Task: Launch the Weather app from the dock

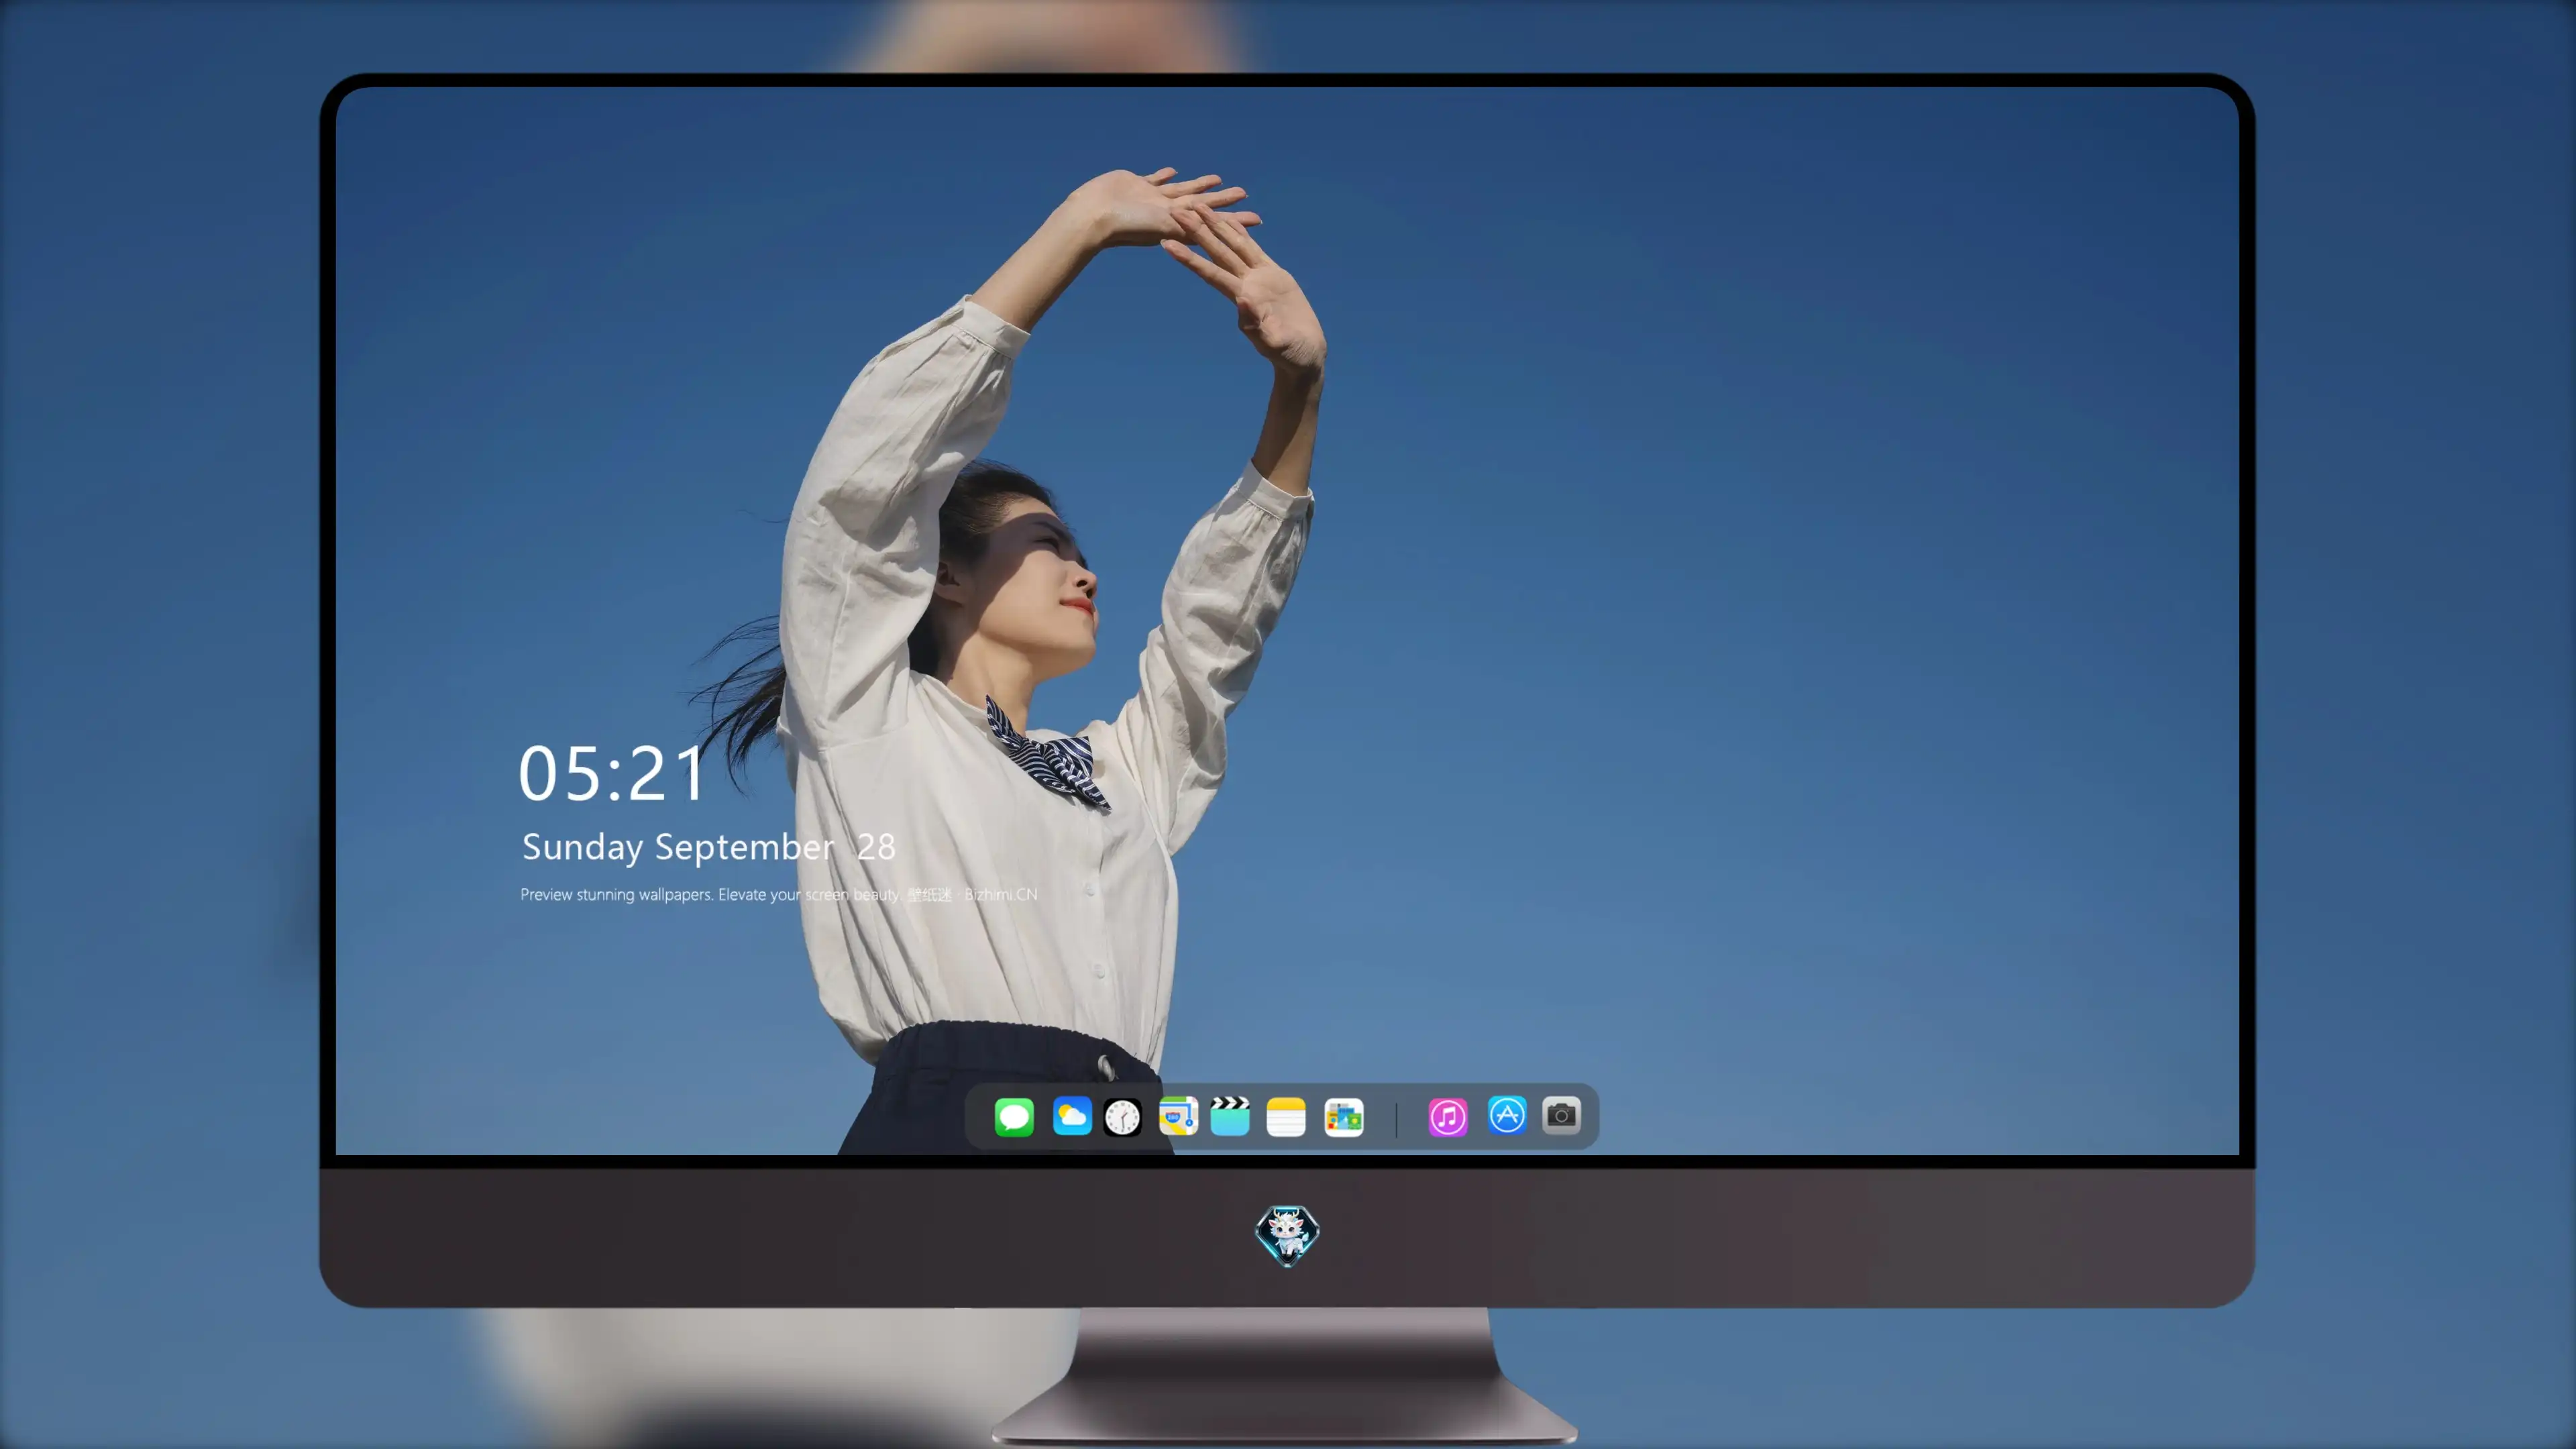Action: (1072, 1116)
